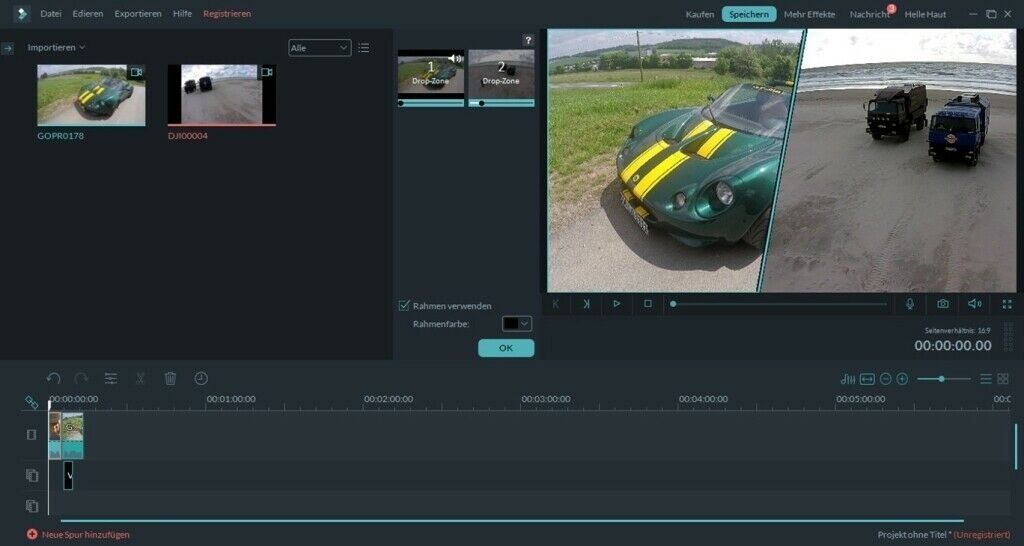Open the volume speaker control
The width and height of the screenshot is (1024, 546).
[974, 303]
